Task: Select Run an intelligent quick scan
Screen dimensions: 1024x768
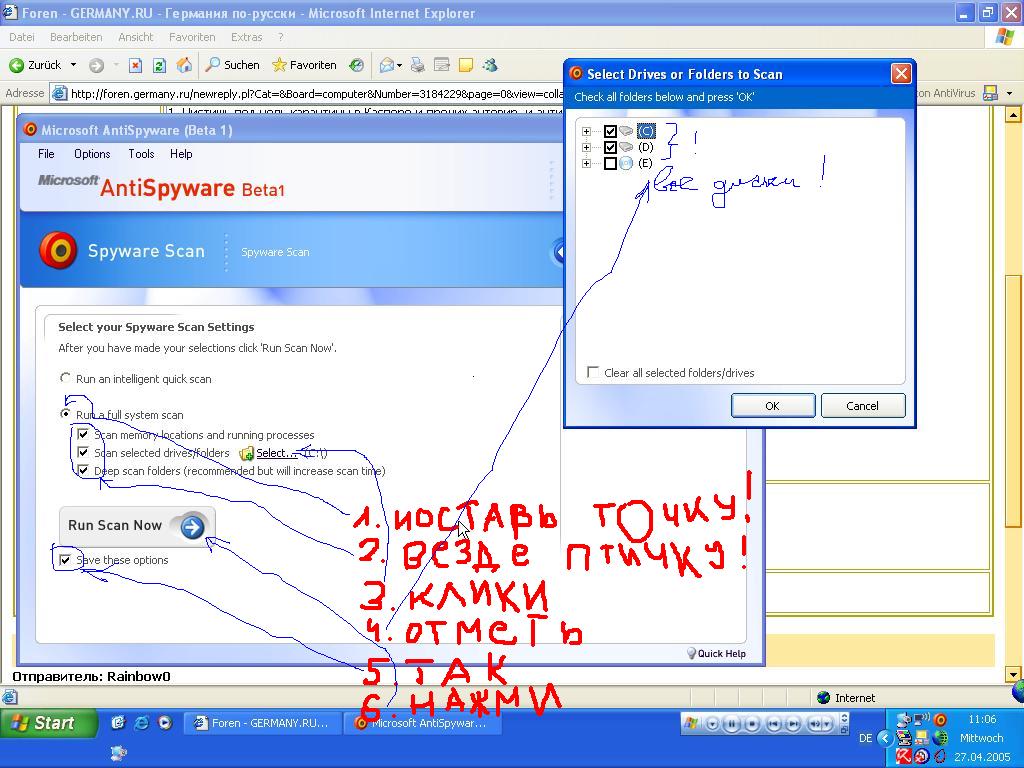Action: point(65,378)
